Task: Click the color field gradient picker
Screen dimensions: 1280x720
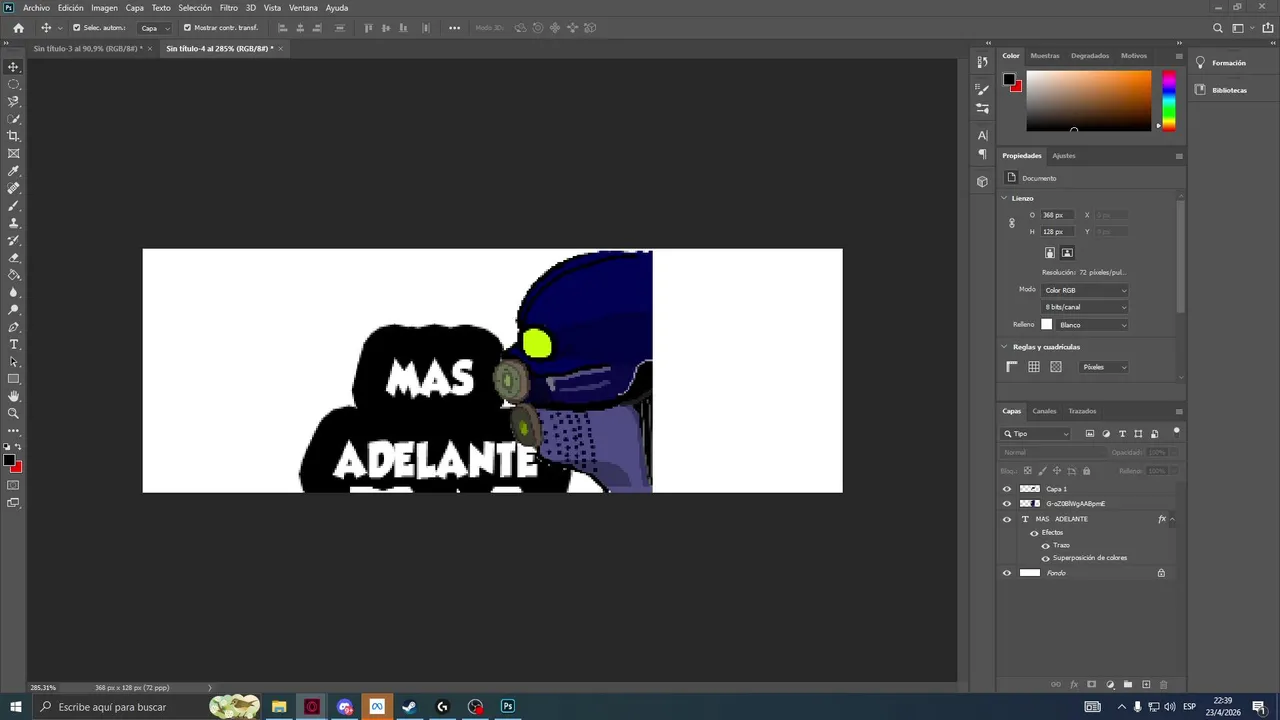Action: tap(1089, 100)
